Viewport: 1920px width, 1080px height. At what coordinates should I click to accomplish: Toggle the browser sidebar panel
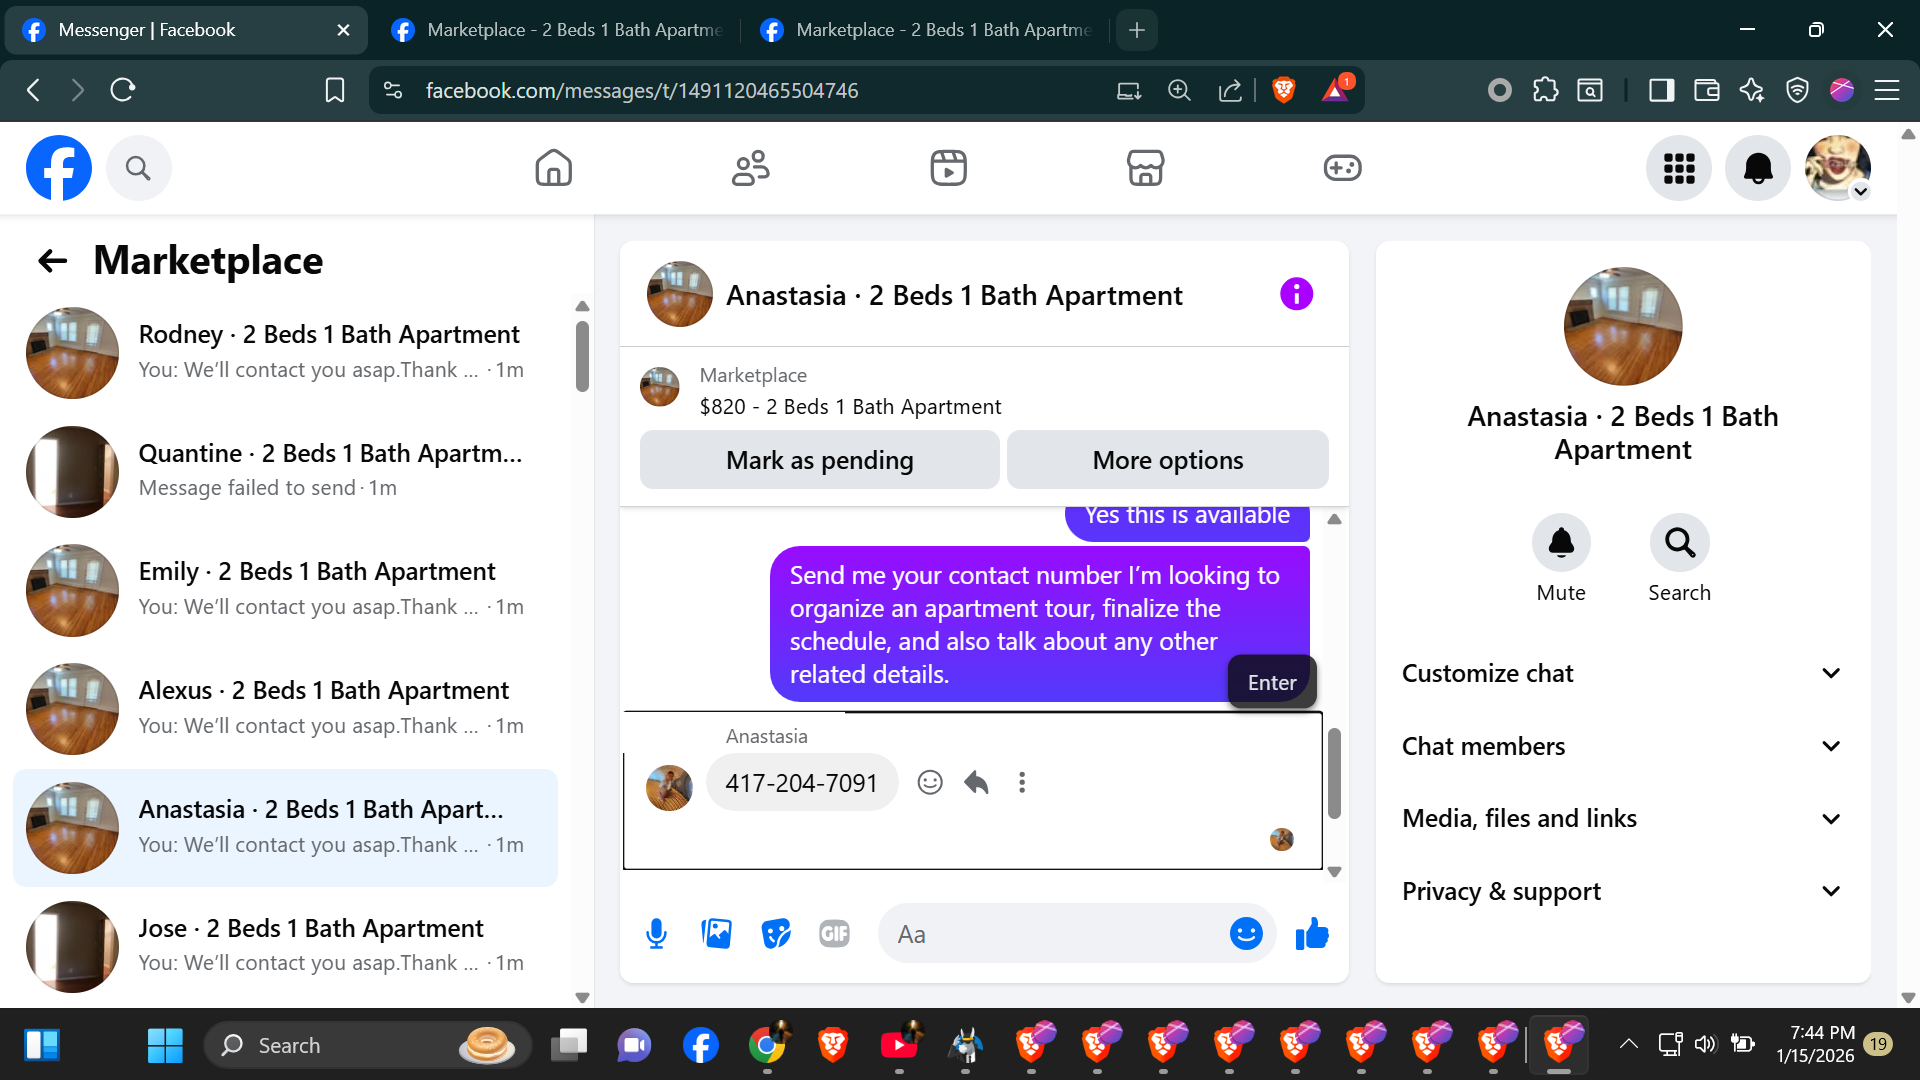(x=1661, y=90)
